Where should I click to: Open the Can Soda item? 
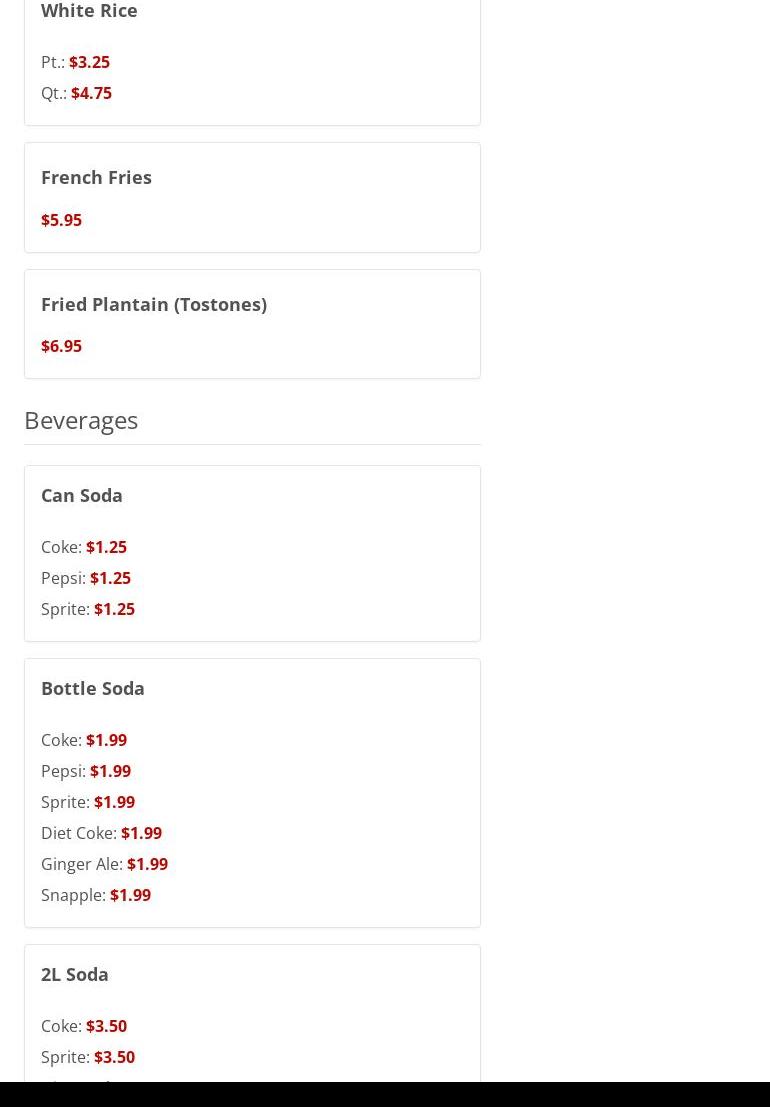point(82,495)
